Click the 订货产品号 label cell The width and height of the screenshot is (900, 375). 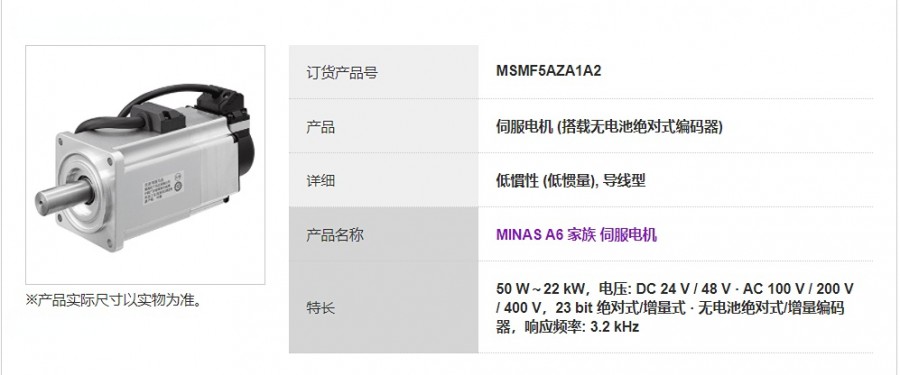(x=383, y=72)
